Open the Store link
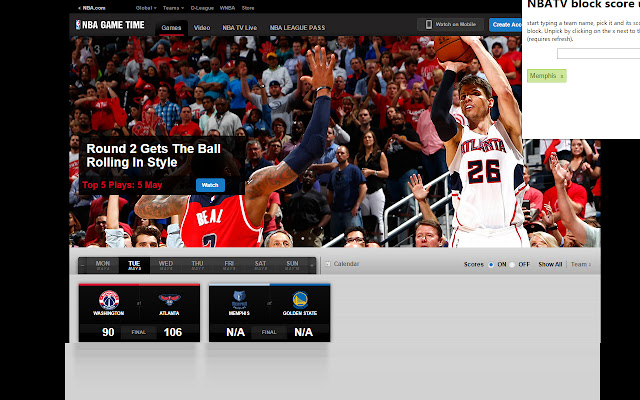 click(248, 8)
